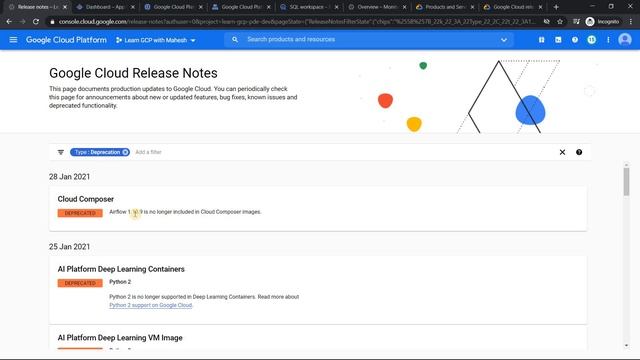
Task: Switch to the Dashboard browser tab
Action: (105, 7)
